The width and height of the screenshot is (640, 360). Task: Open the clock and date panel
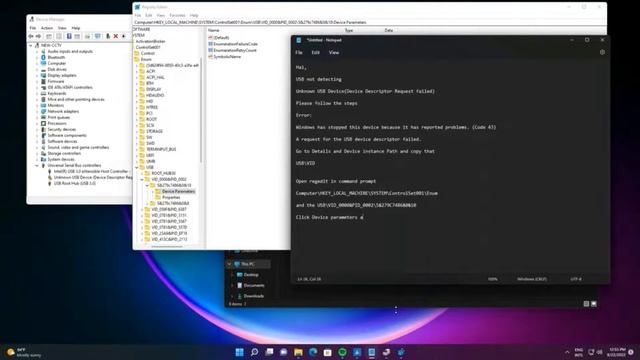[x=617, y=352]
